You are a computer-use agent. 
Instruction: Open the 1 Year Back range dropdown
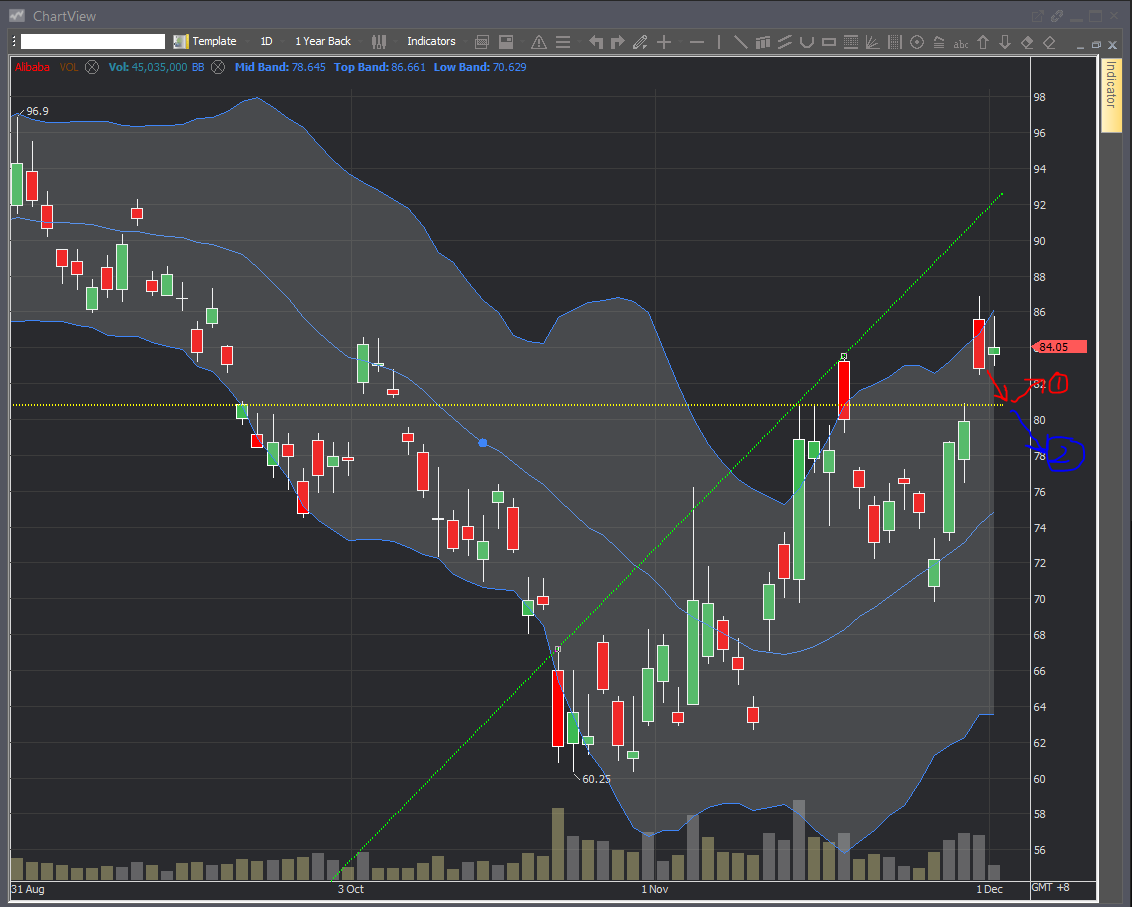pos(322,41)
